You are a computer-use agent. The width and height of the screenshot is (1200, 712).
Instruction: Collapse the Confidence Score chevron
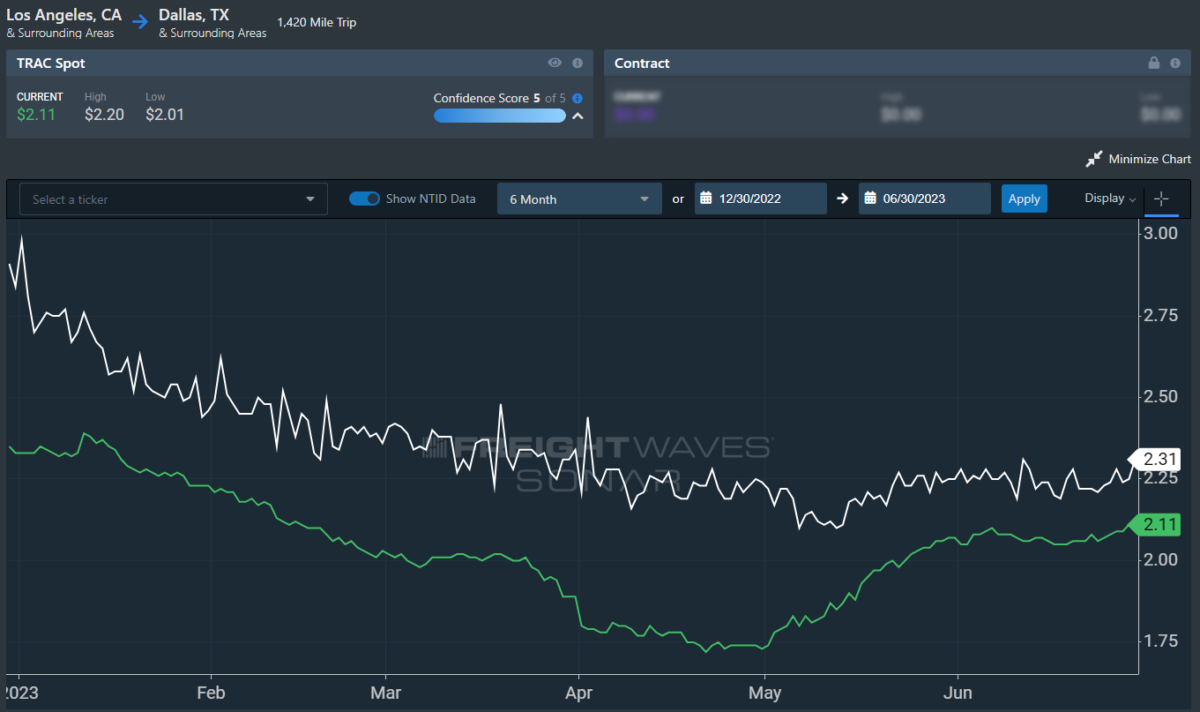(577, 116)
